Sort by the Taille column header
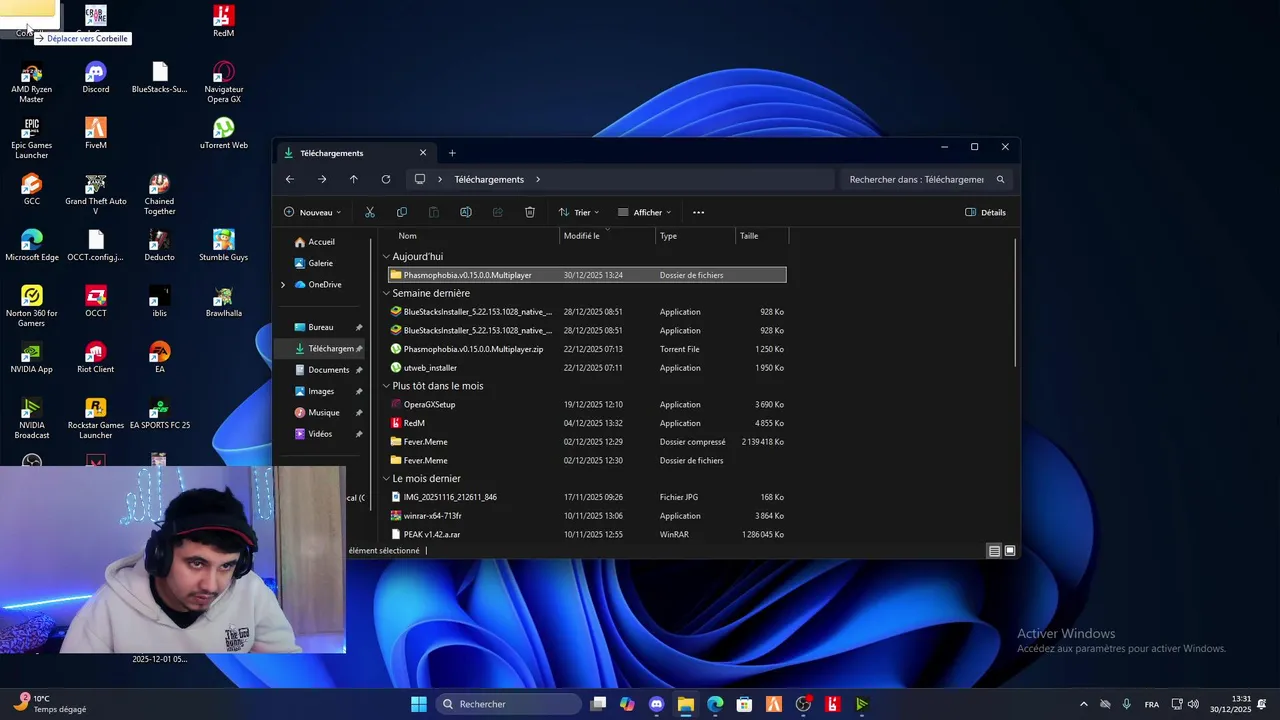This screenshot has width=1280, height=720. pos(762,236)
